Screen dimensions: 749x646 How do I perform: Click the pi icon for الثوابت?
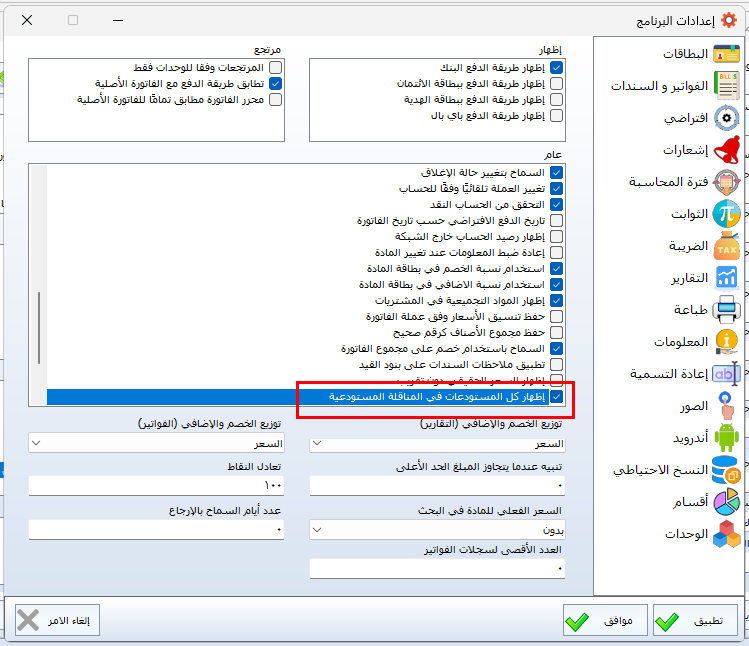click(x=727, y=214)
